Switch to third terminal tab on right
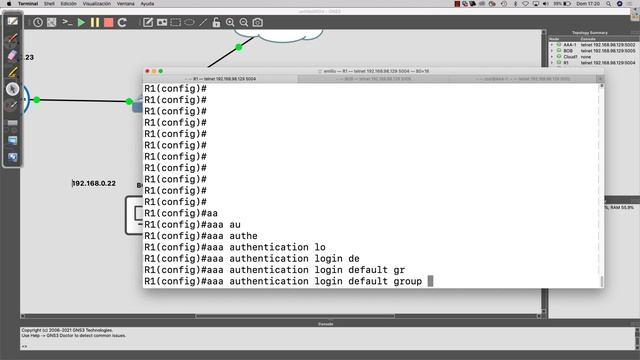 (x=522, y=79)
